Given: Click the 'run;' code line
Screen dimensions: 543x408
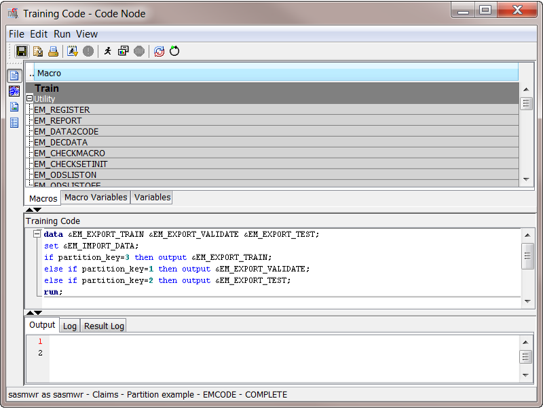Looking at the screenshot, I should pyautogui.click(x=53, y=292).
